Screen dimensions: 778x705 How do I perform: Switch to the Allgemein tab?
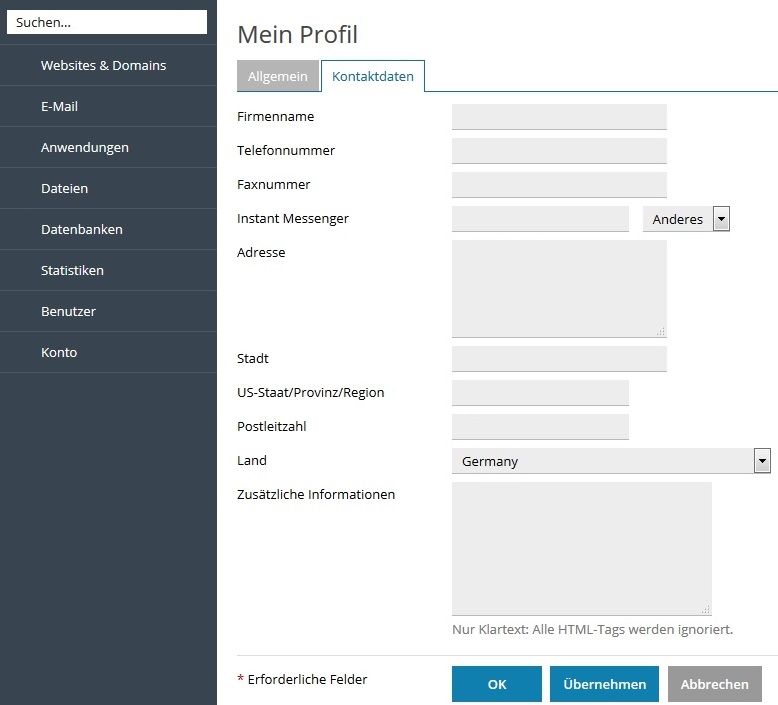pyautogui.click(x=278, y=76)
